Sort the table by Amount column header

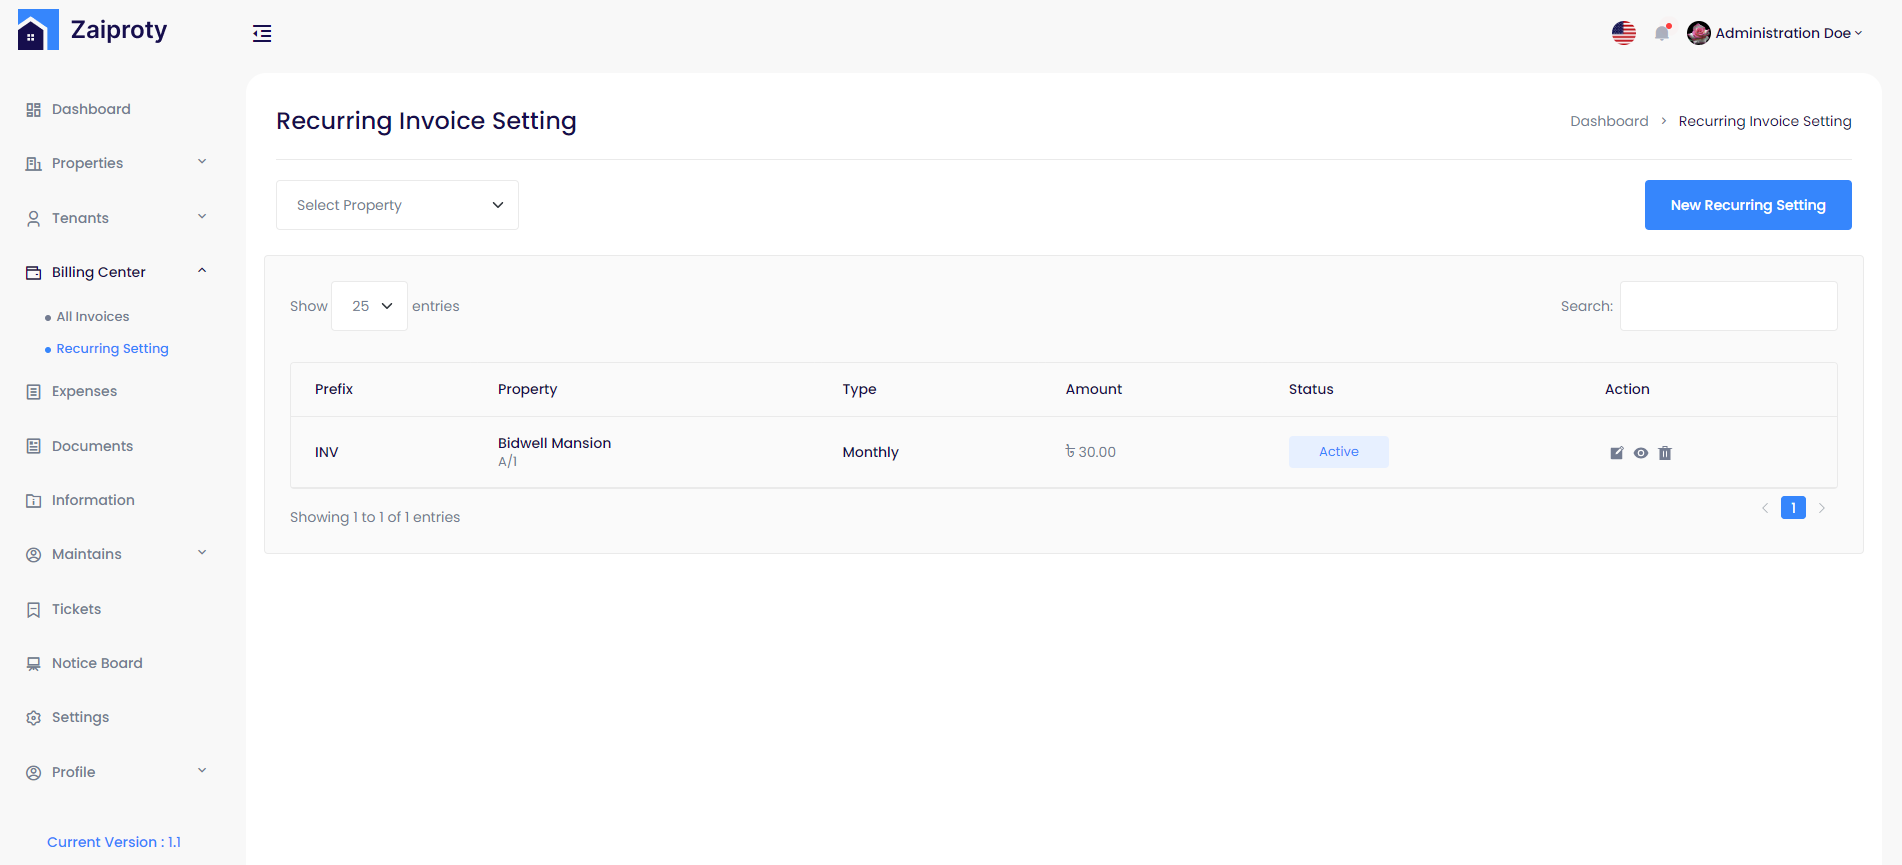point(1093,389)
